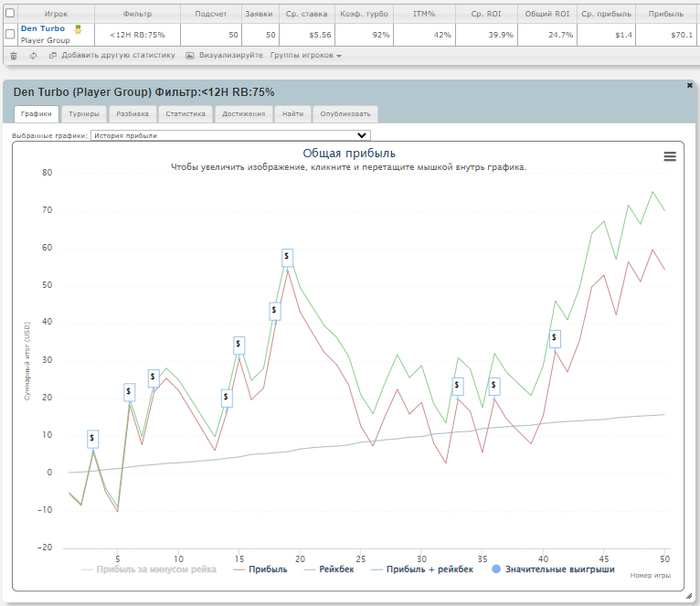Sort by the Игрок column header

56,14
